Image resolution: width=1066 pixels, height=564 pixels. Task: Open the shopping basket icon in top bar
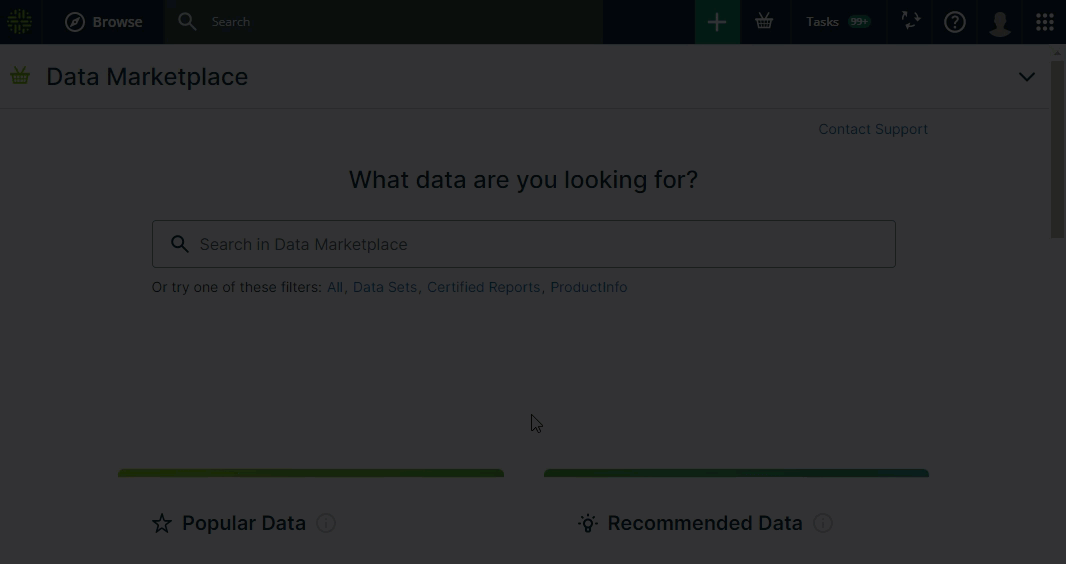[764, 22]
